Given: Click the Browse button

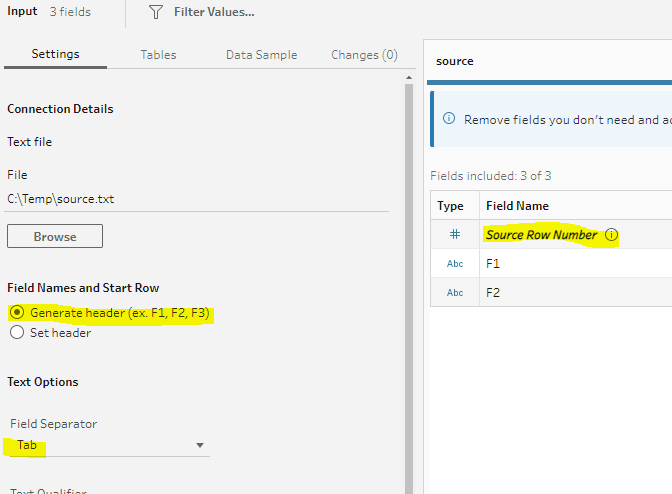Looking at the screenshot, I should tap(55, 237).
